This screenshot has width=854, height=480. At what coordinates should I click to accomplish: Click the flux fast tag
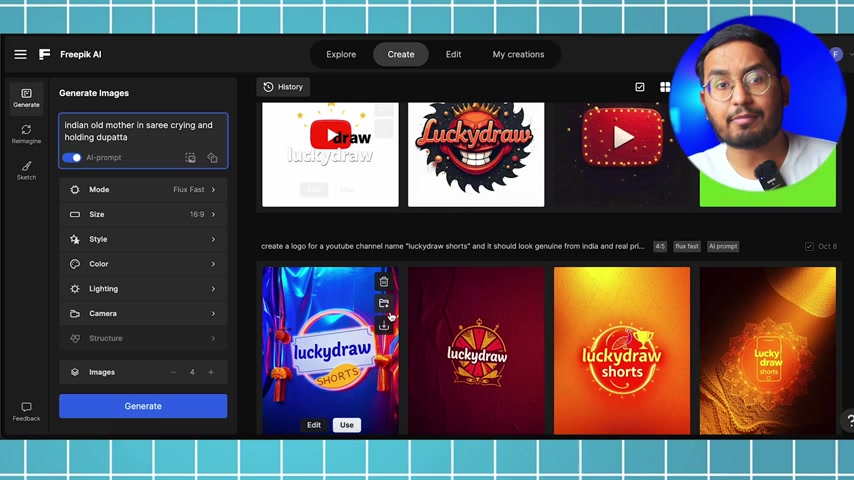pyautogui.click(x=687, y=246)
